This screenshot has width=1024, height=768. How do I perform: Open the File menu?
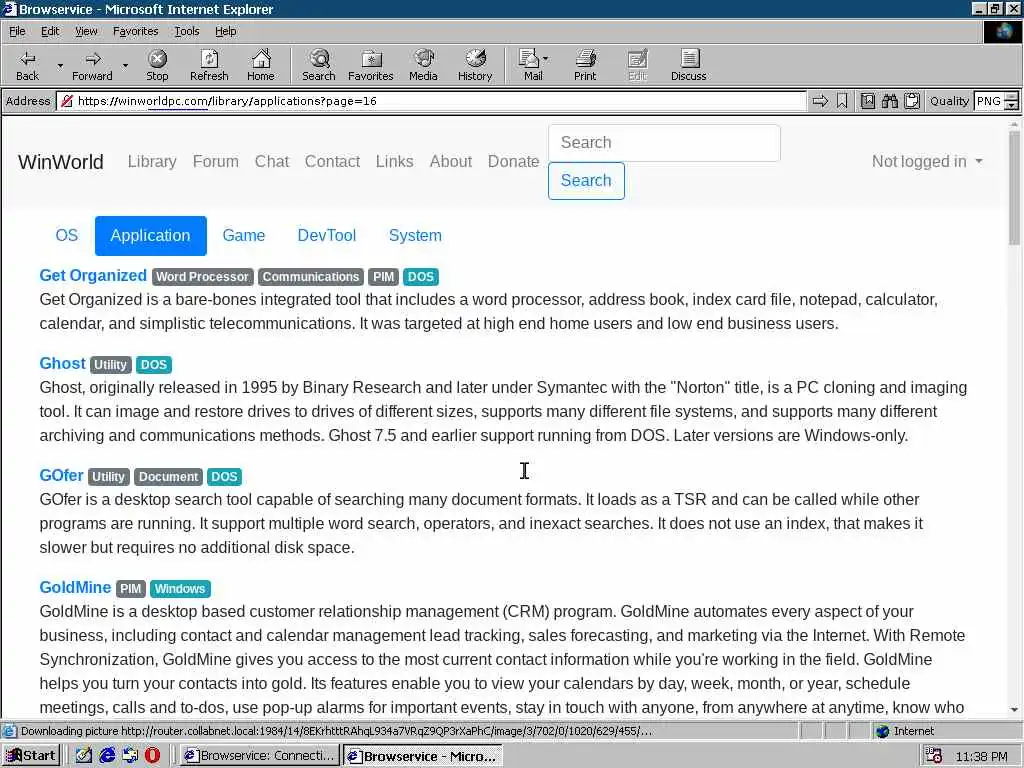tap(17, 31)
